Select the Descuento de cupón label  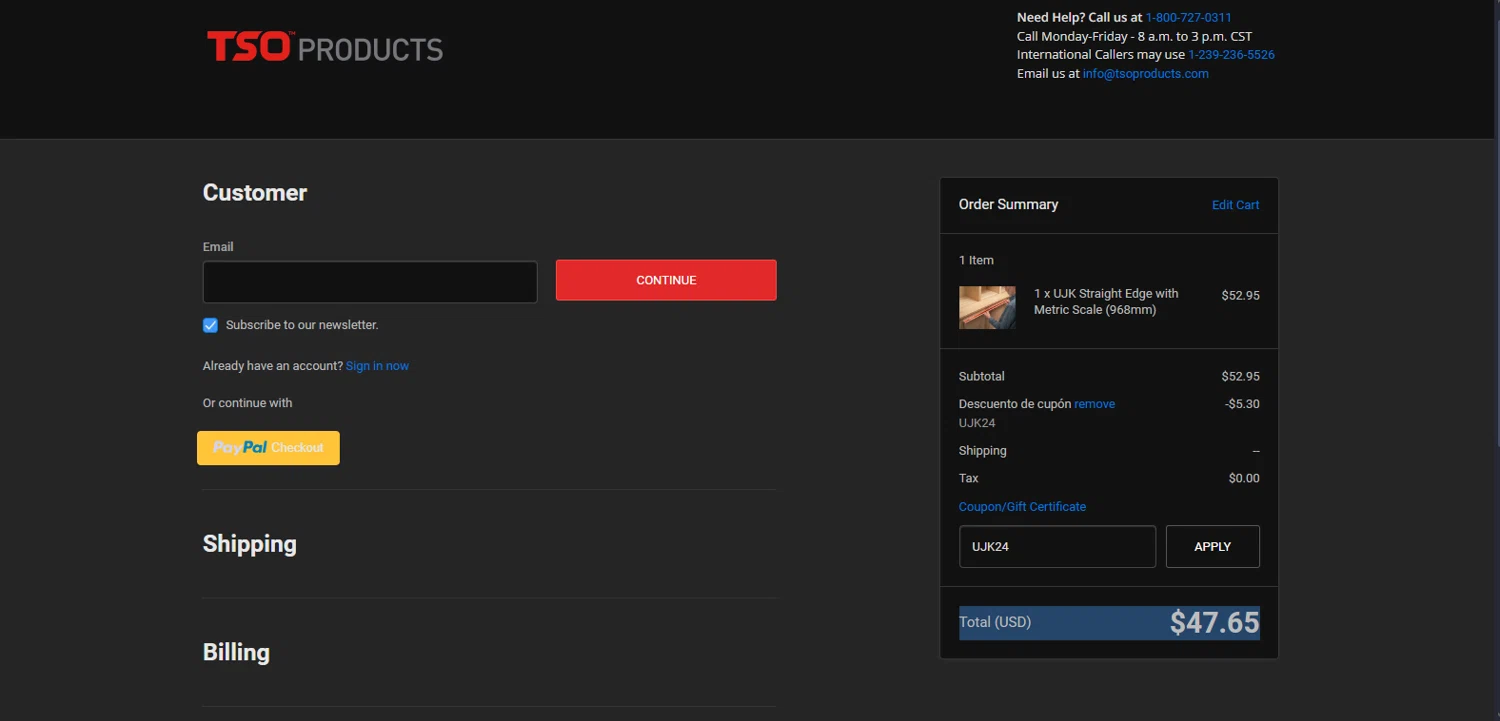pos(1015,404)
